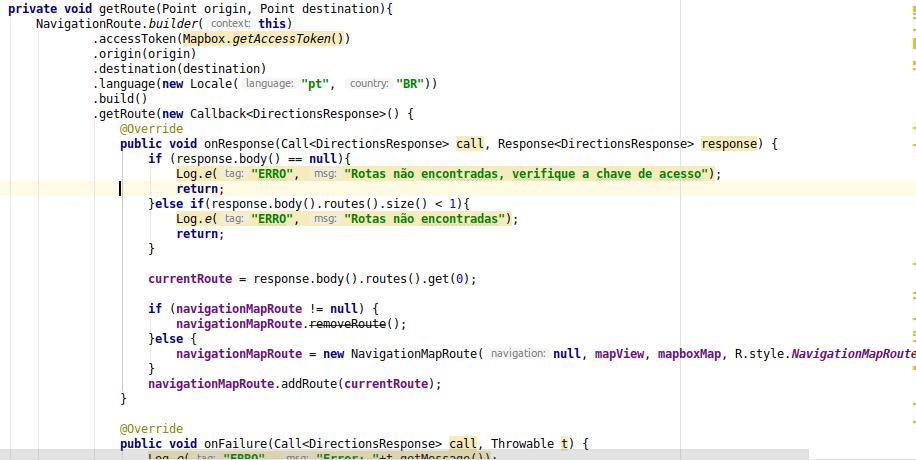Click the 'context:' parameter hint label
The image size is (916, 460).
pos(231,24)
